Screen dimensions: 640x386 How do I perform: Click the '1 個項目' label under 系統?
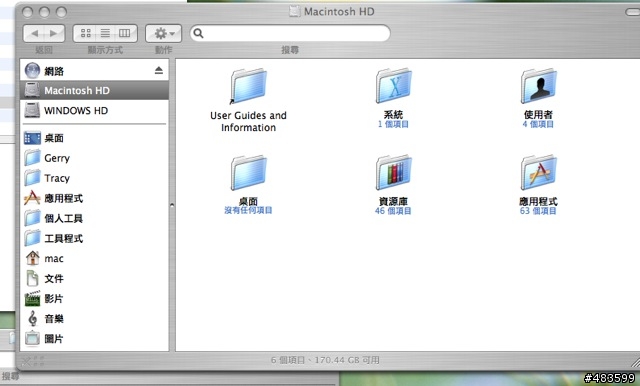click(393, 124)
